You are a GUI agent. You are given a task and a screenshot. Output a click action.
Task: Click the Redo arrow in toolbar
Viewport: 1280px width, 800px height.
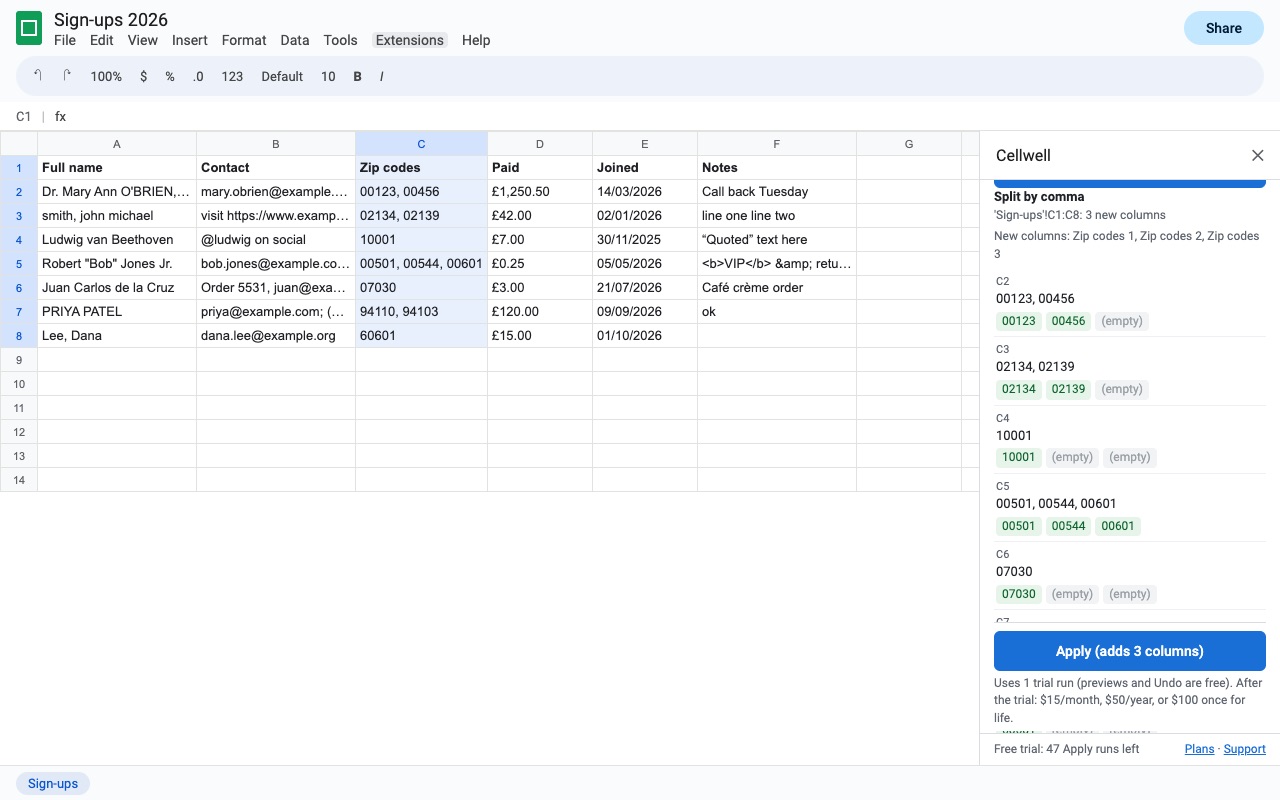tap(67, 76)
